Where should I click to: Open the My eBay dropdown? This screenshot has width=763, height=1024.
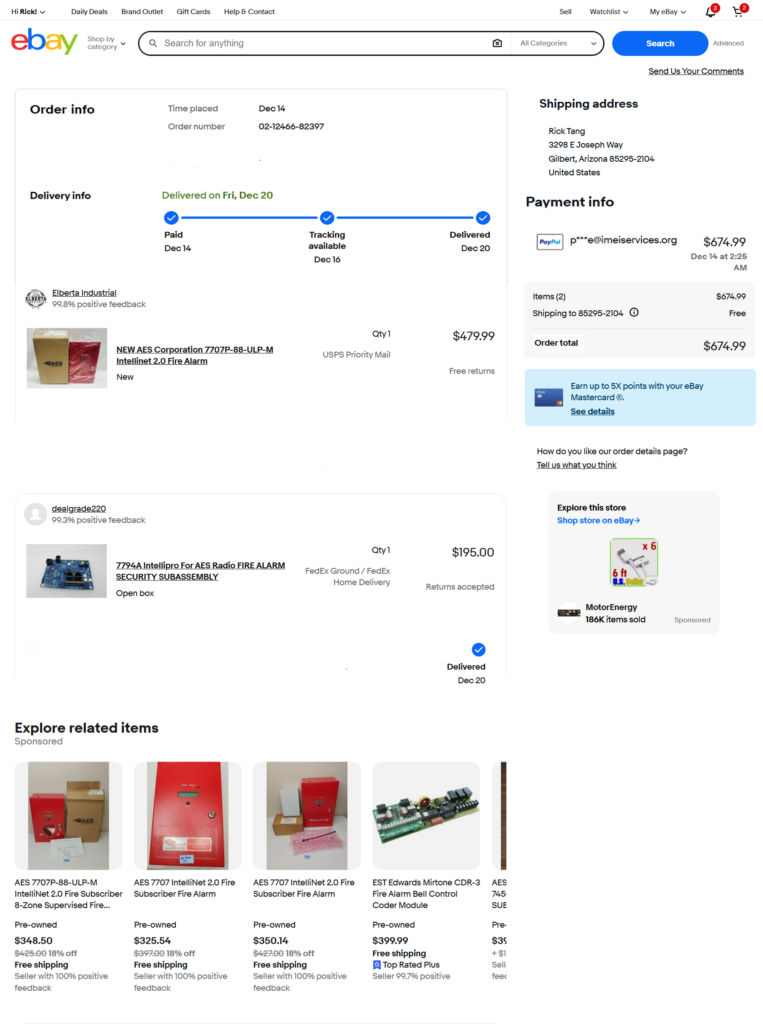[x=668, y=12]
